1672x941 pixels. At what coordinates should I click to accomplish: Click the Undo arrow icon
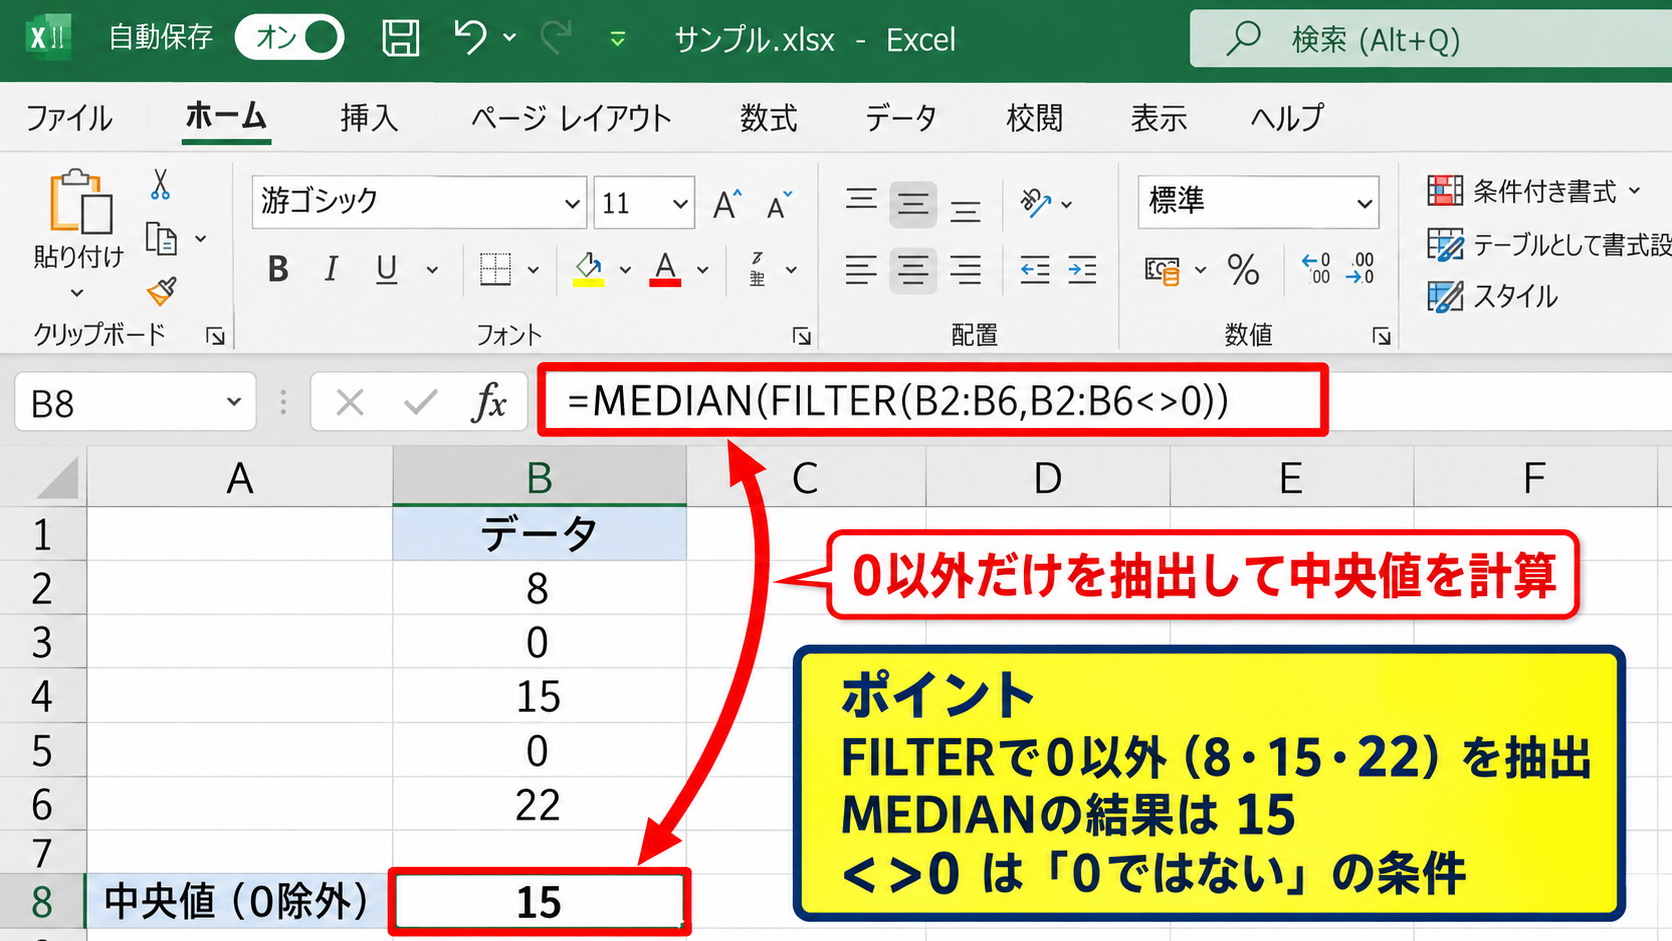[x=470, y=38]
